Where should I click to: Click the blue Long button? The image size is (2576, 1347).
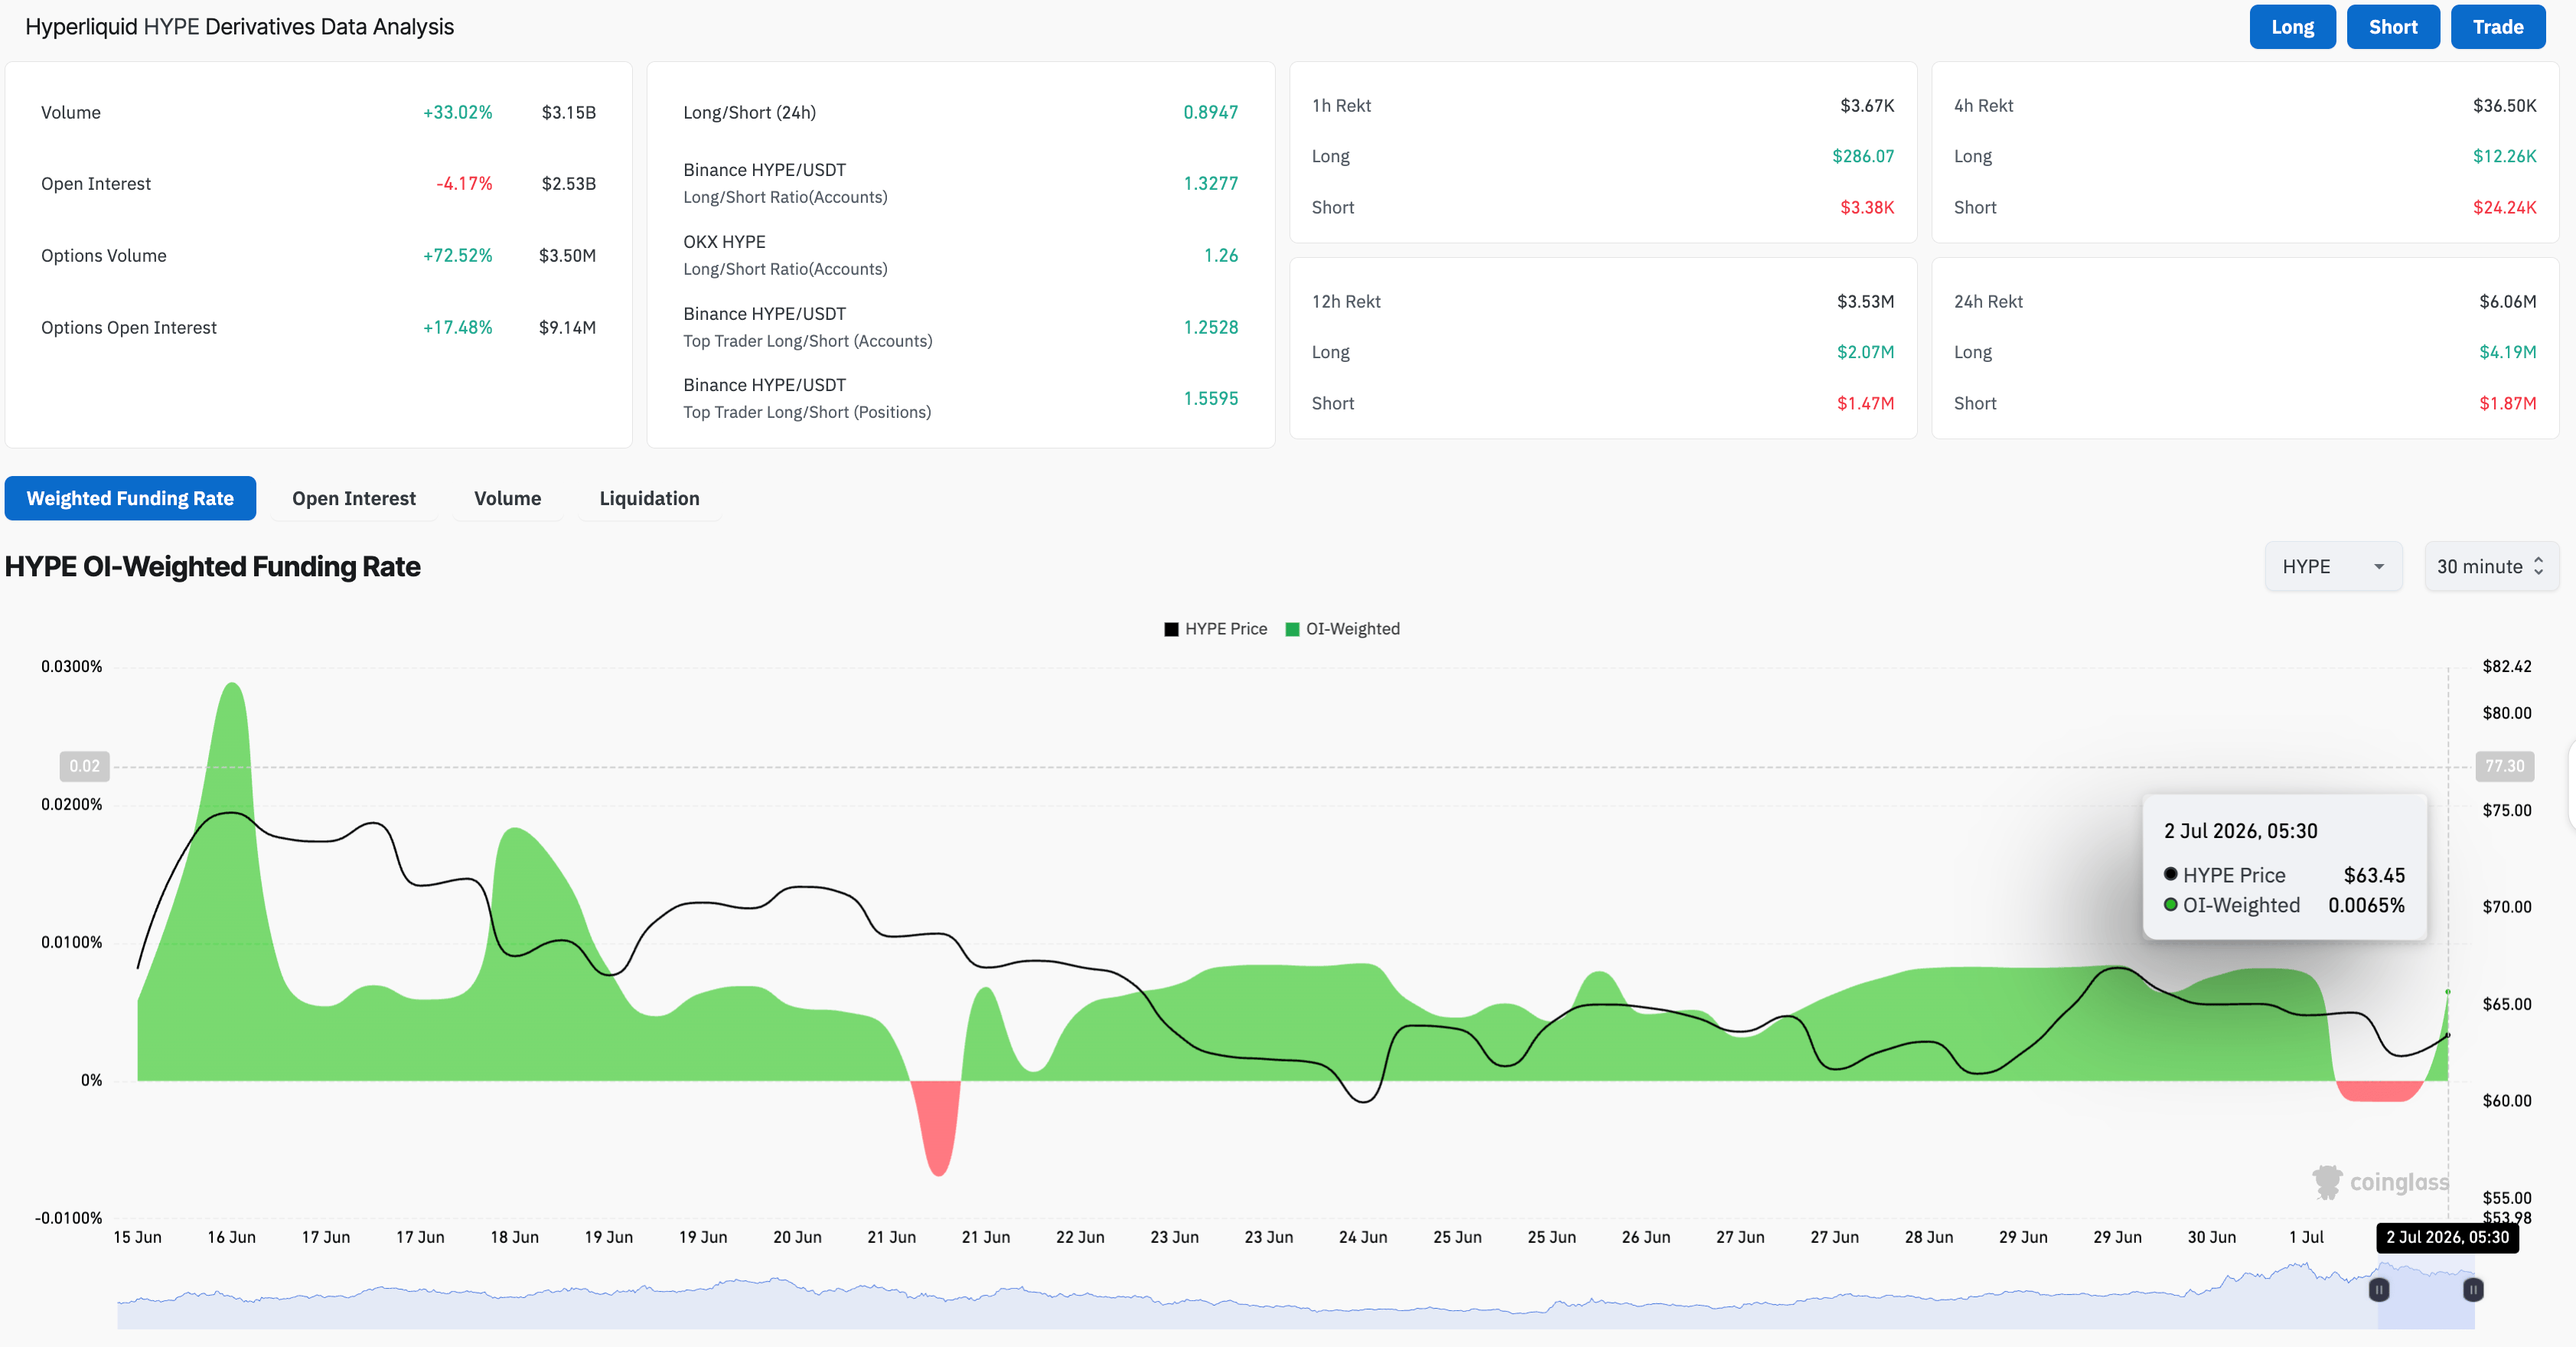click(x=2292, y=27)
